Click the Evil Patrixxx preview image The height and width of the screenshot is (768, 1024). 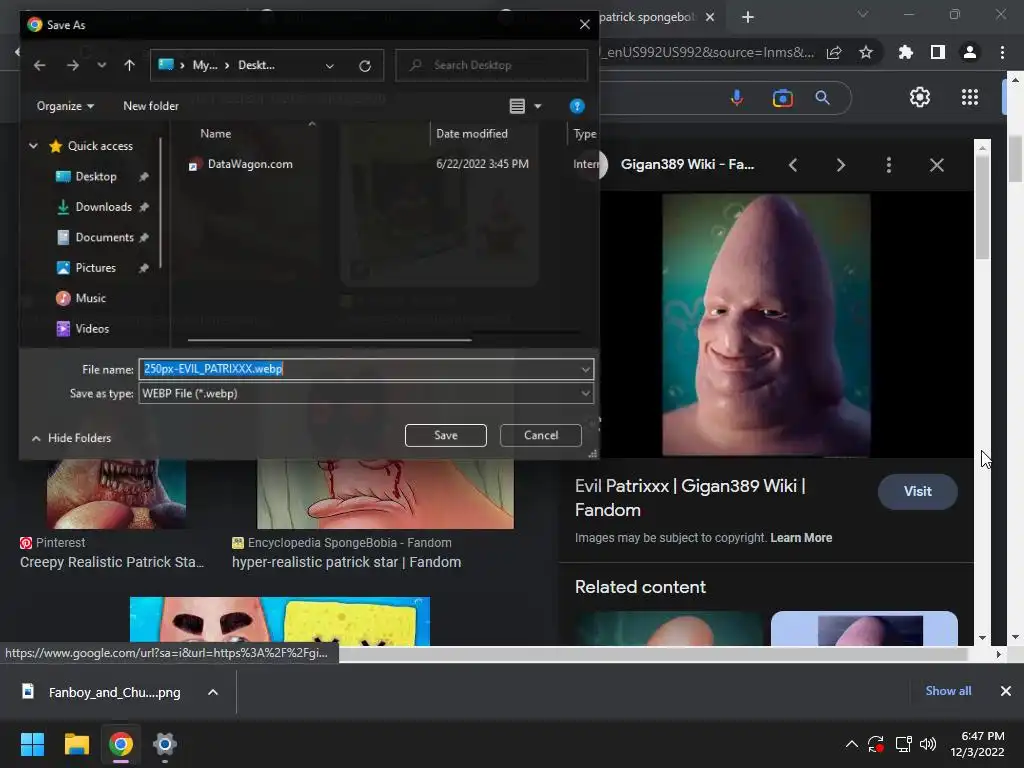pos(766,325)
